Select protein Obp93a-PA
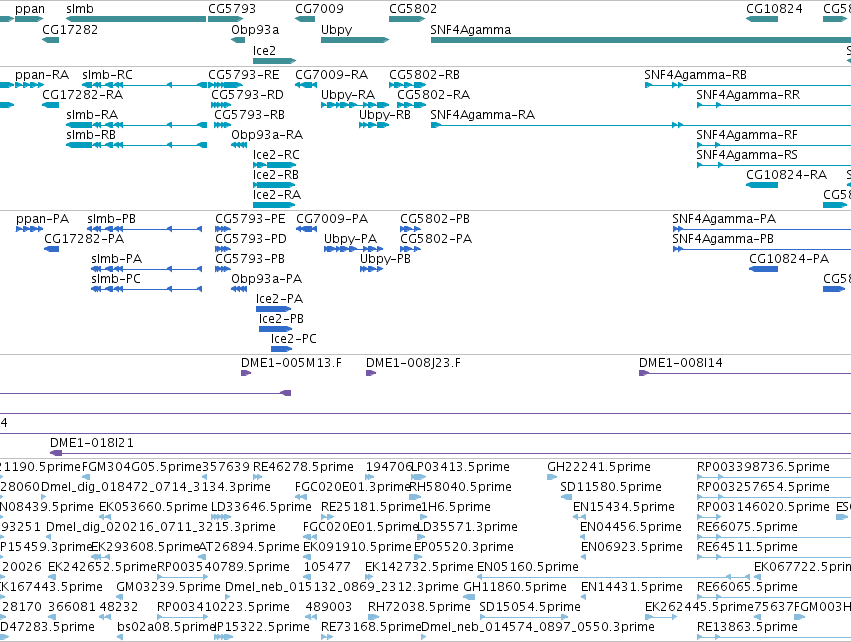The width and height of the screenshot is (851, 642). [239, 289]
